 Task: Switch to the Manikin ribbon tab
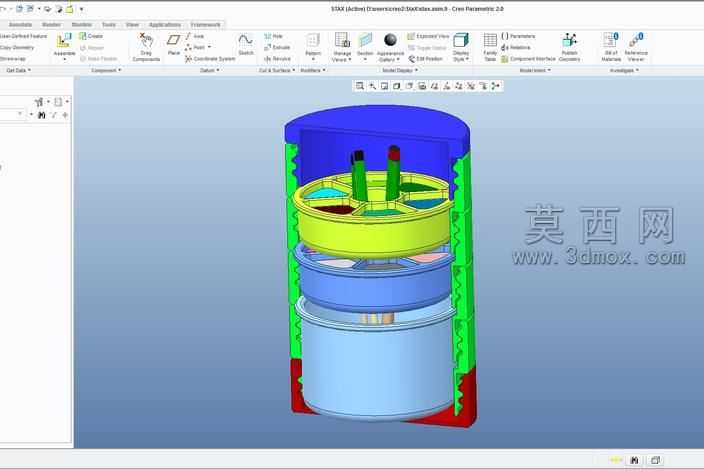82,25
